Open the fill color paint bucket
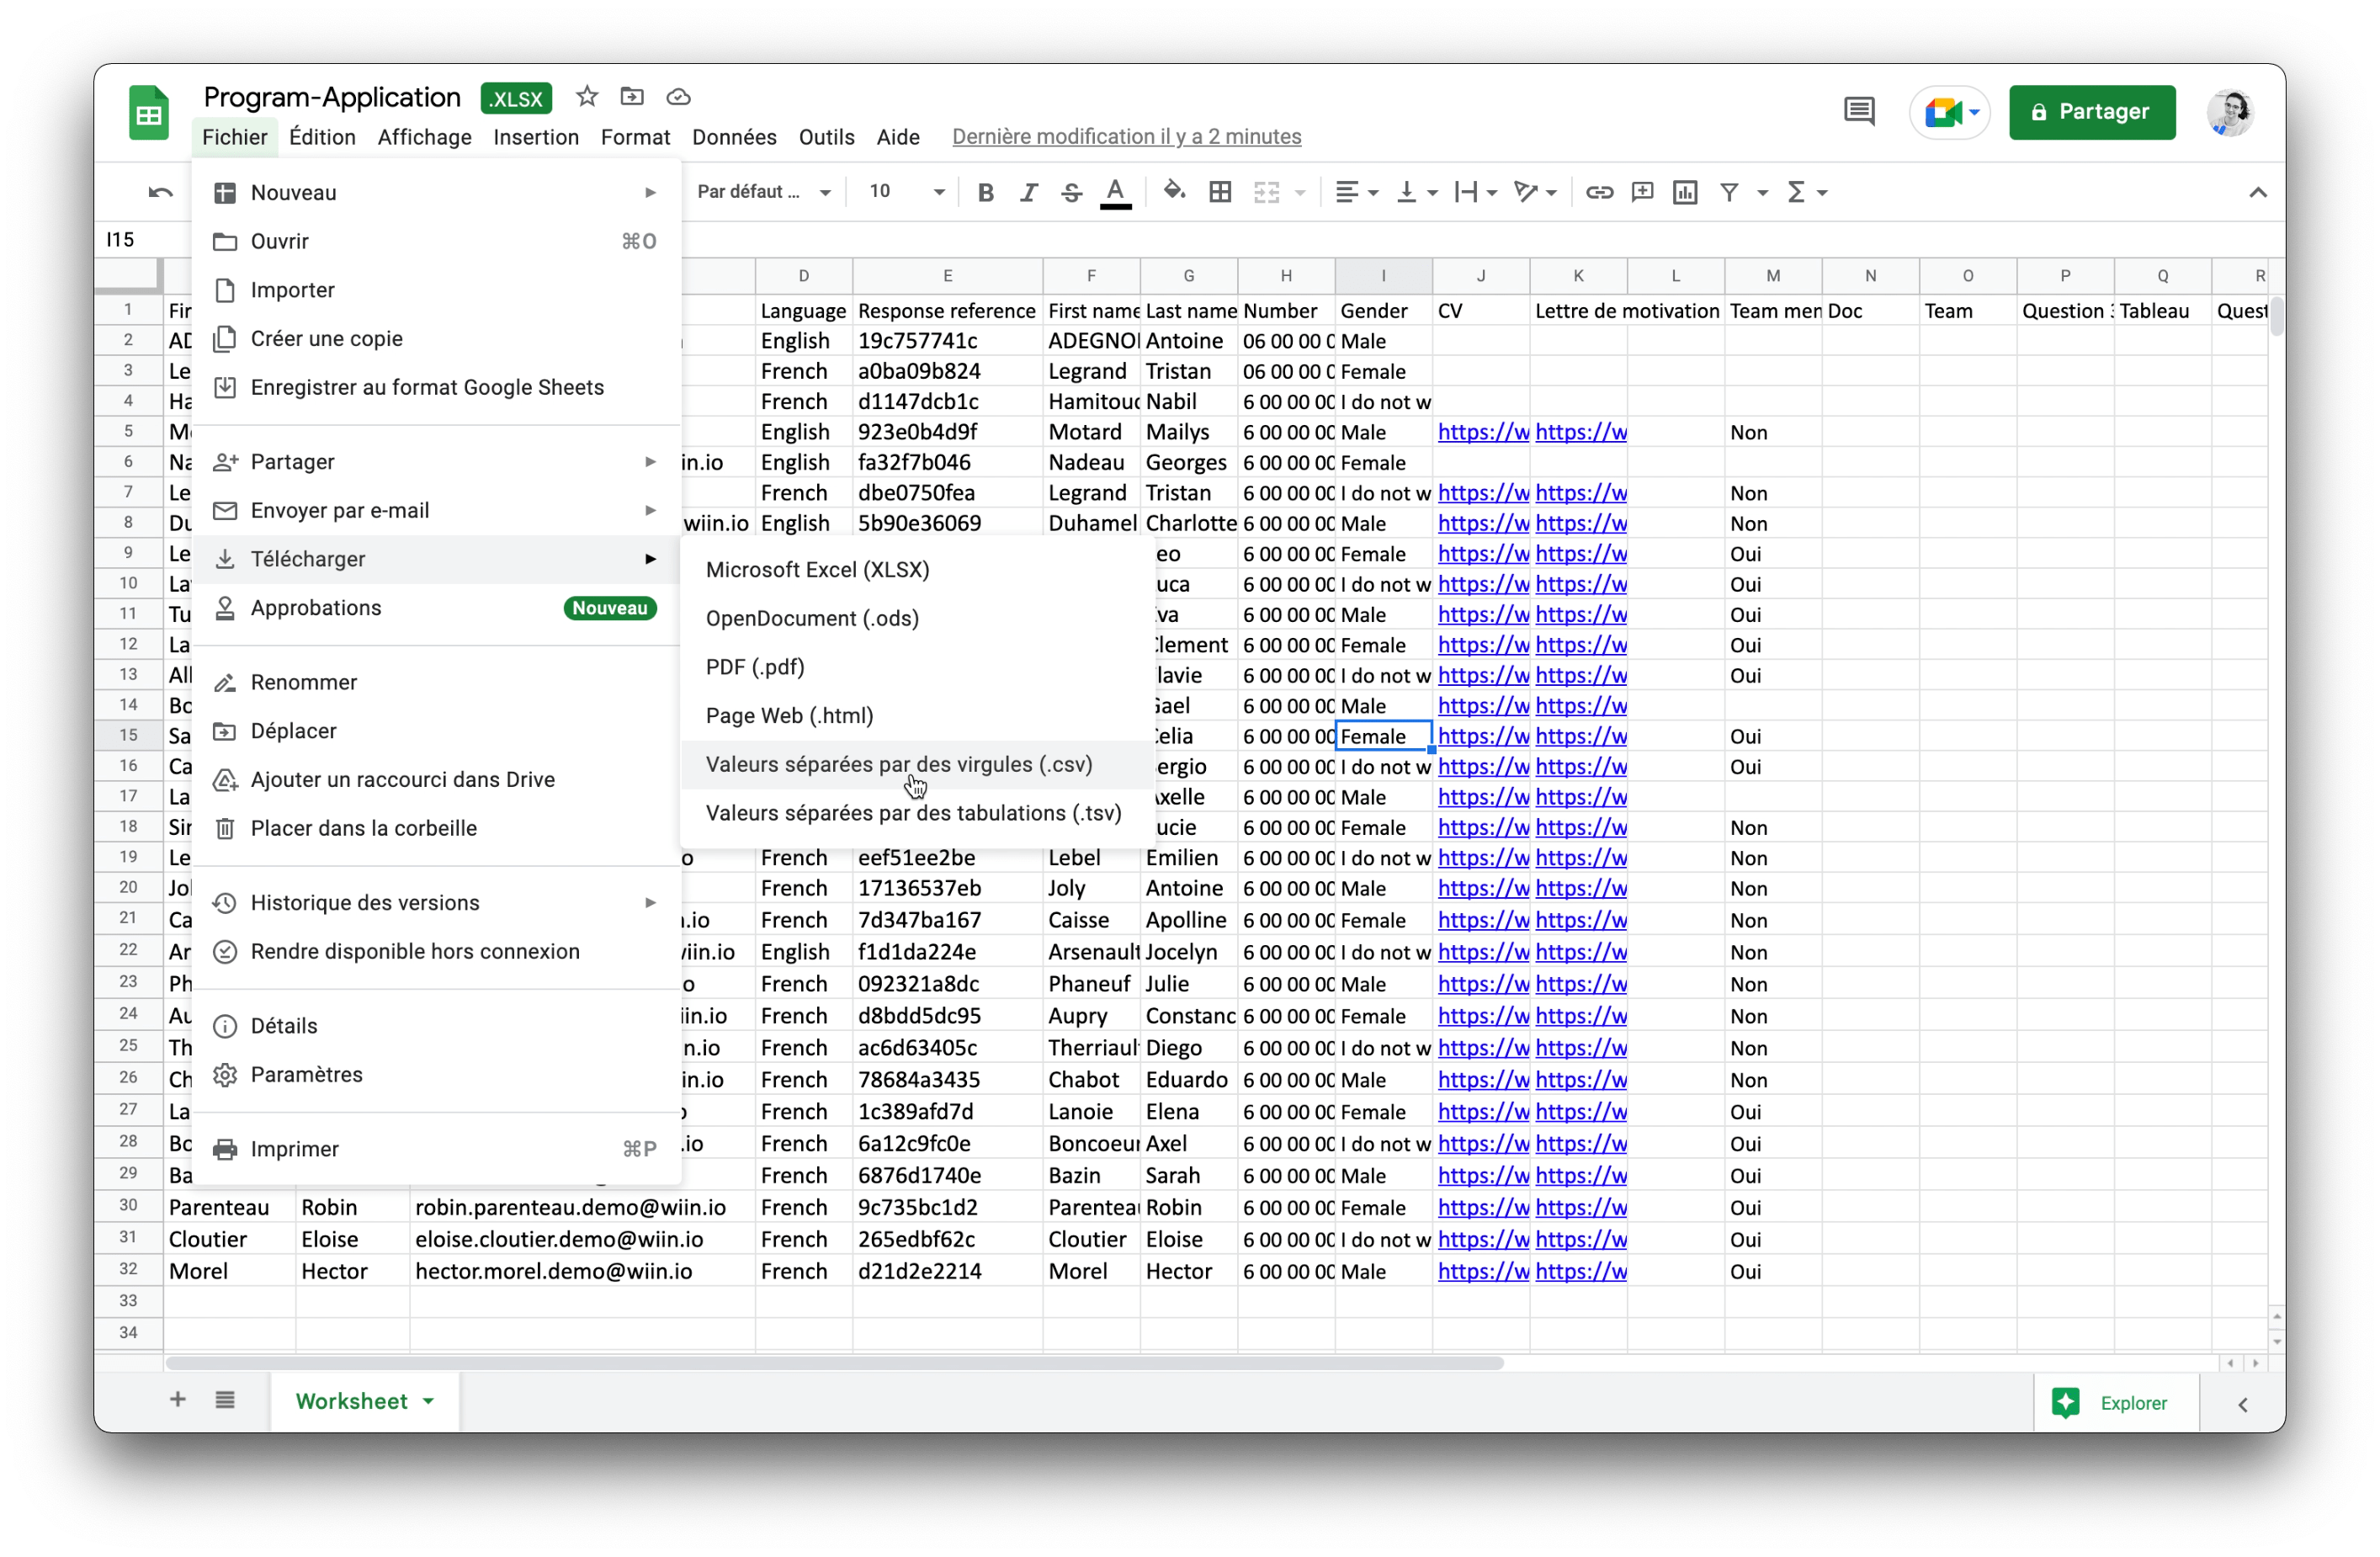 point(1174,190)
